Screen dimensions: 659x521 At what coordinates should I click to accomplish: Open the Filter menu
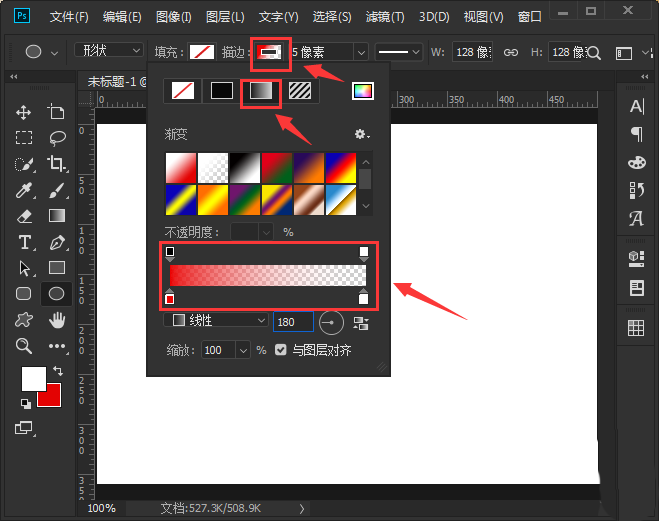click(x=385, y=17)
